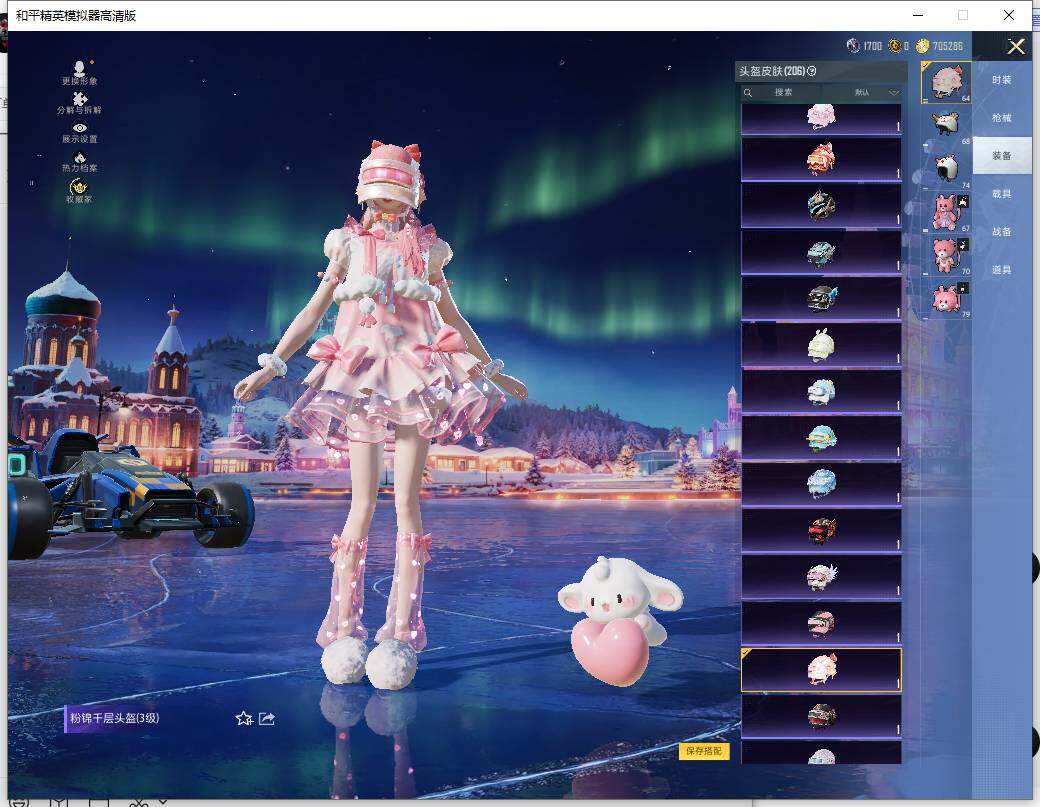Open the 收藏家 collector badge

[79, 191]
